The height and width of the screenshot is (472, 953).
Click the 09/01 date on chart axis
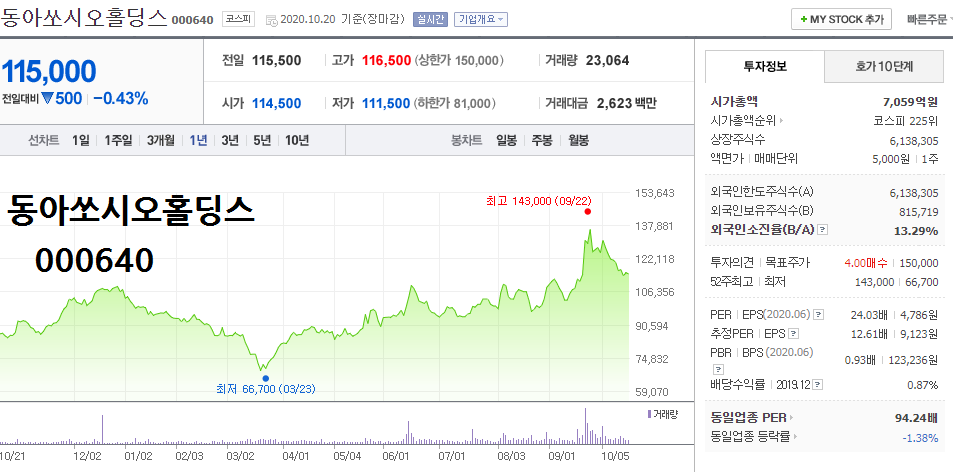point(562,454)
